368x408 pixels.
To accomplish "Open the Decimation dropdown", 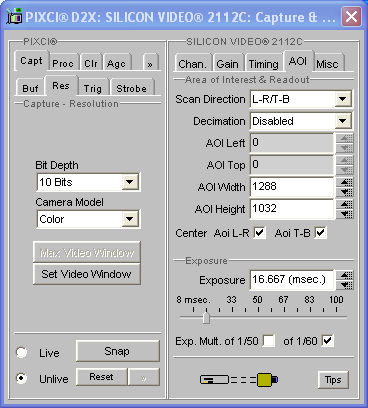I will [x=343, y=121].
